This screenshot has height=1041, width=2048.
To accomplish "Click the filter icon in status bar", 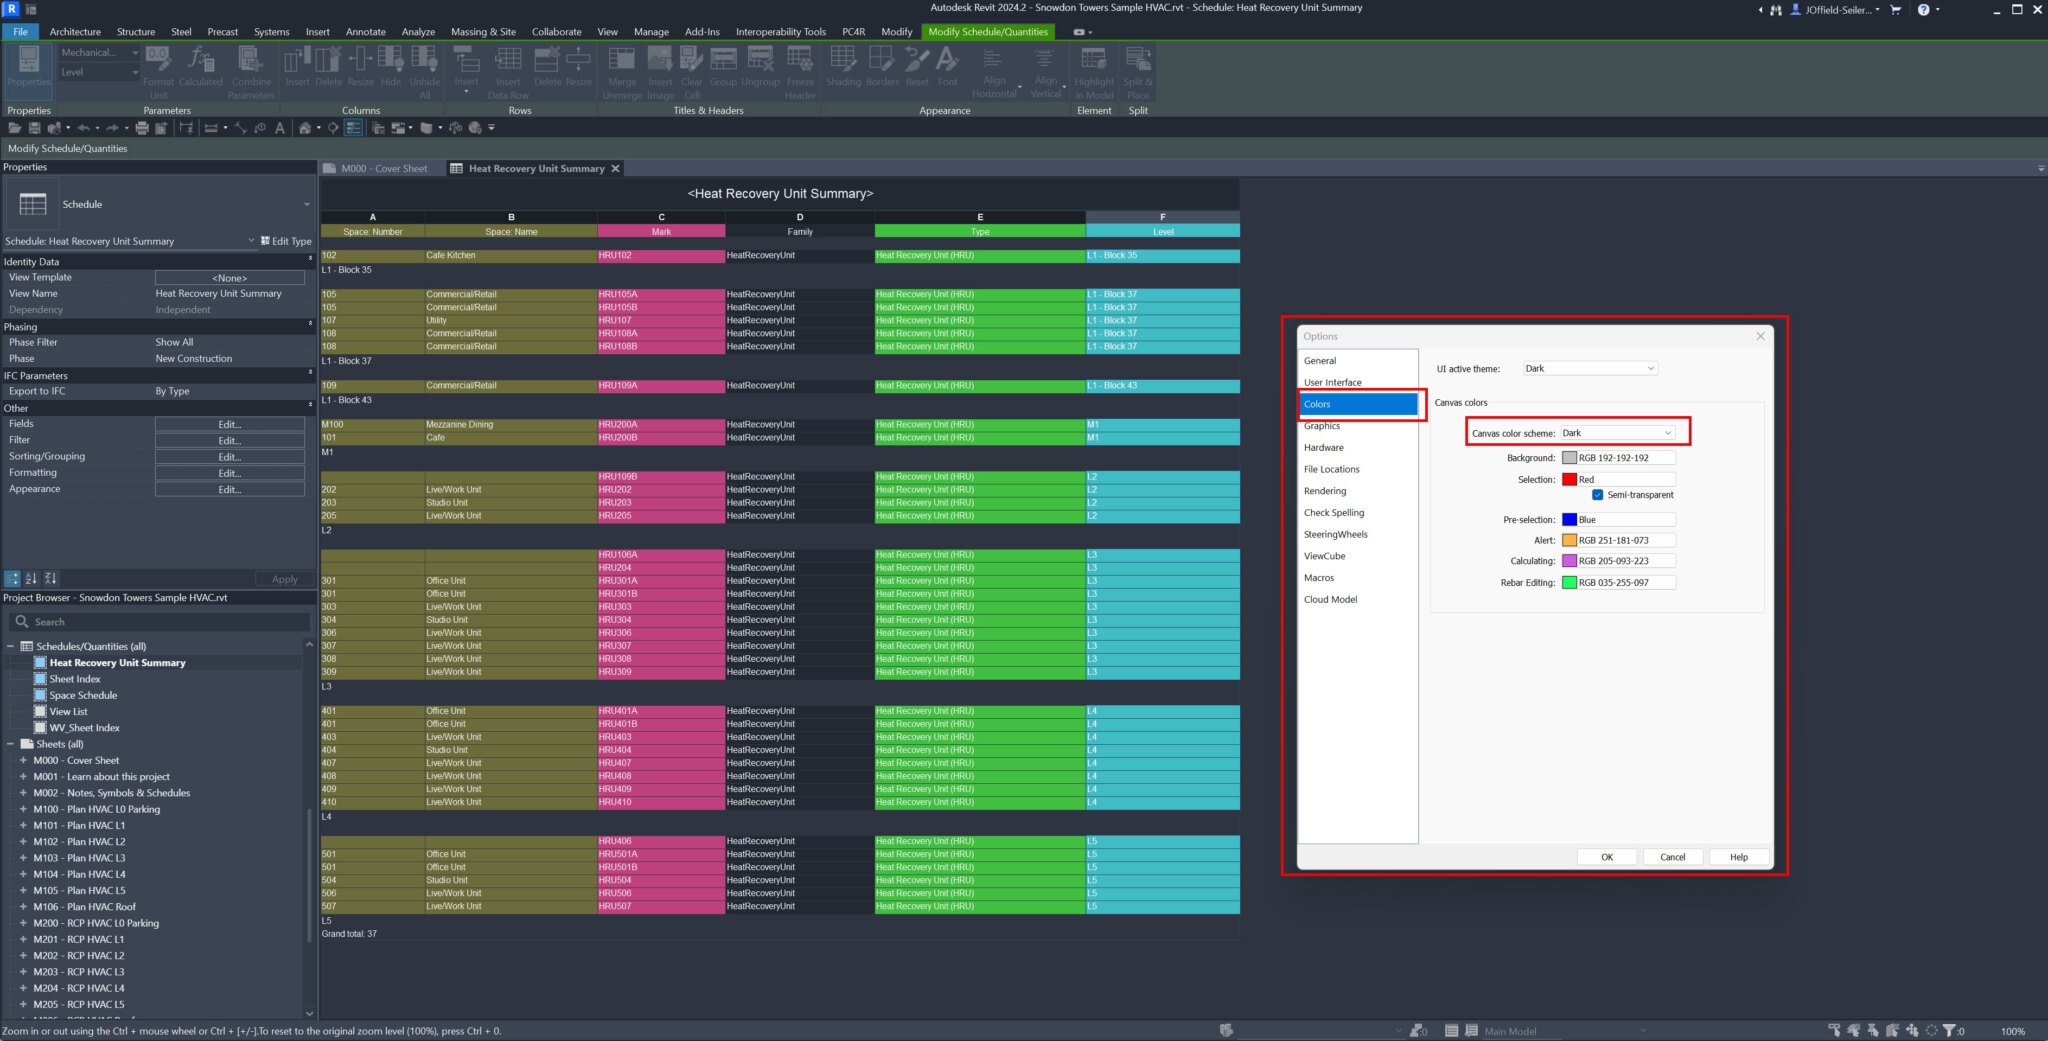I will (x=1950, y=1030).
